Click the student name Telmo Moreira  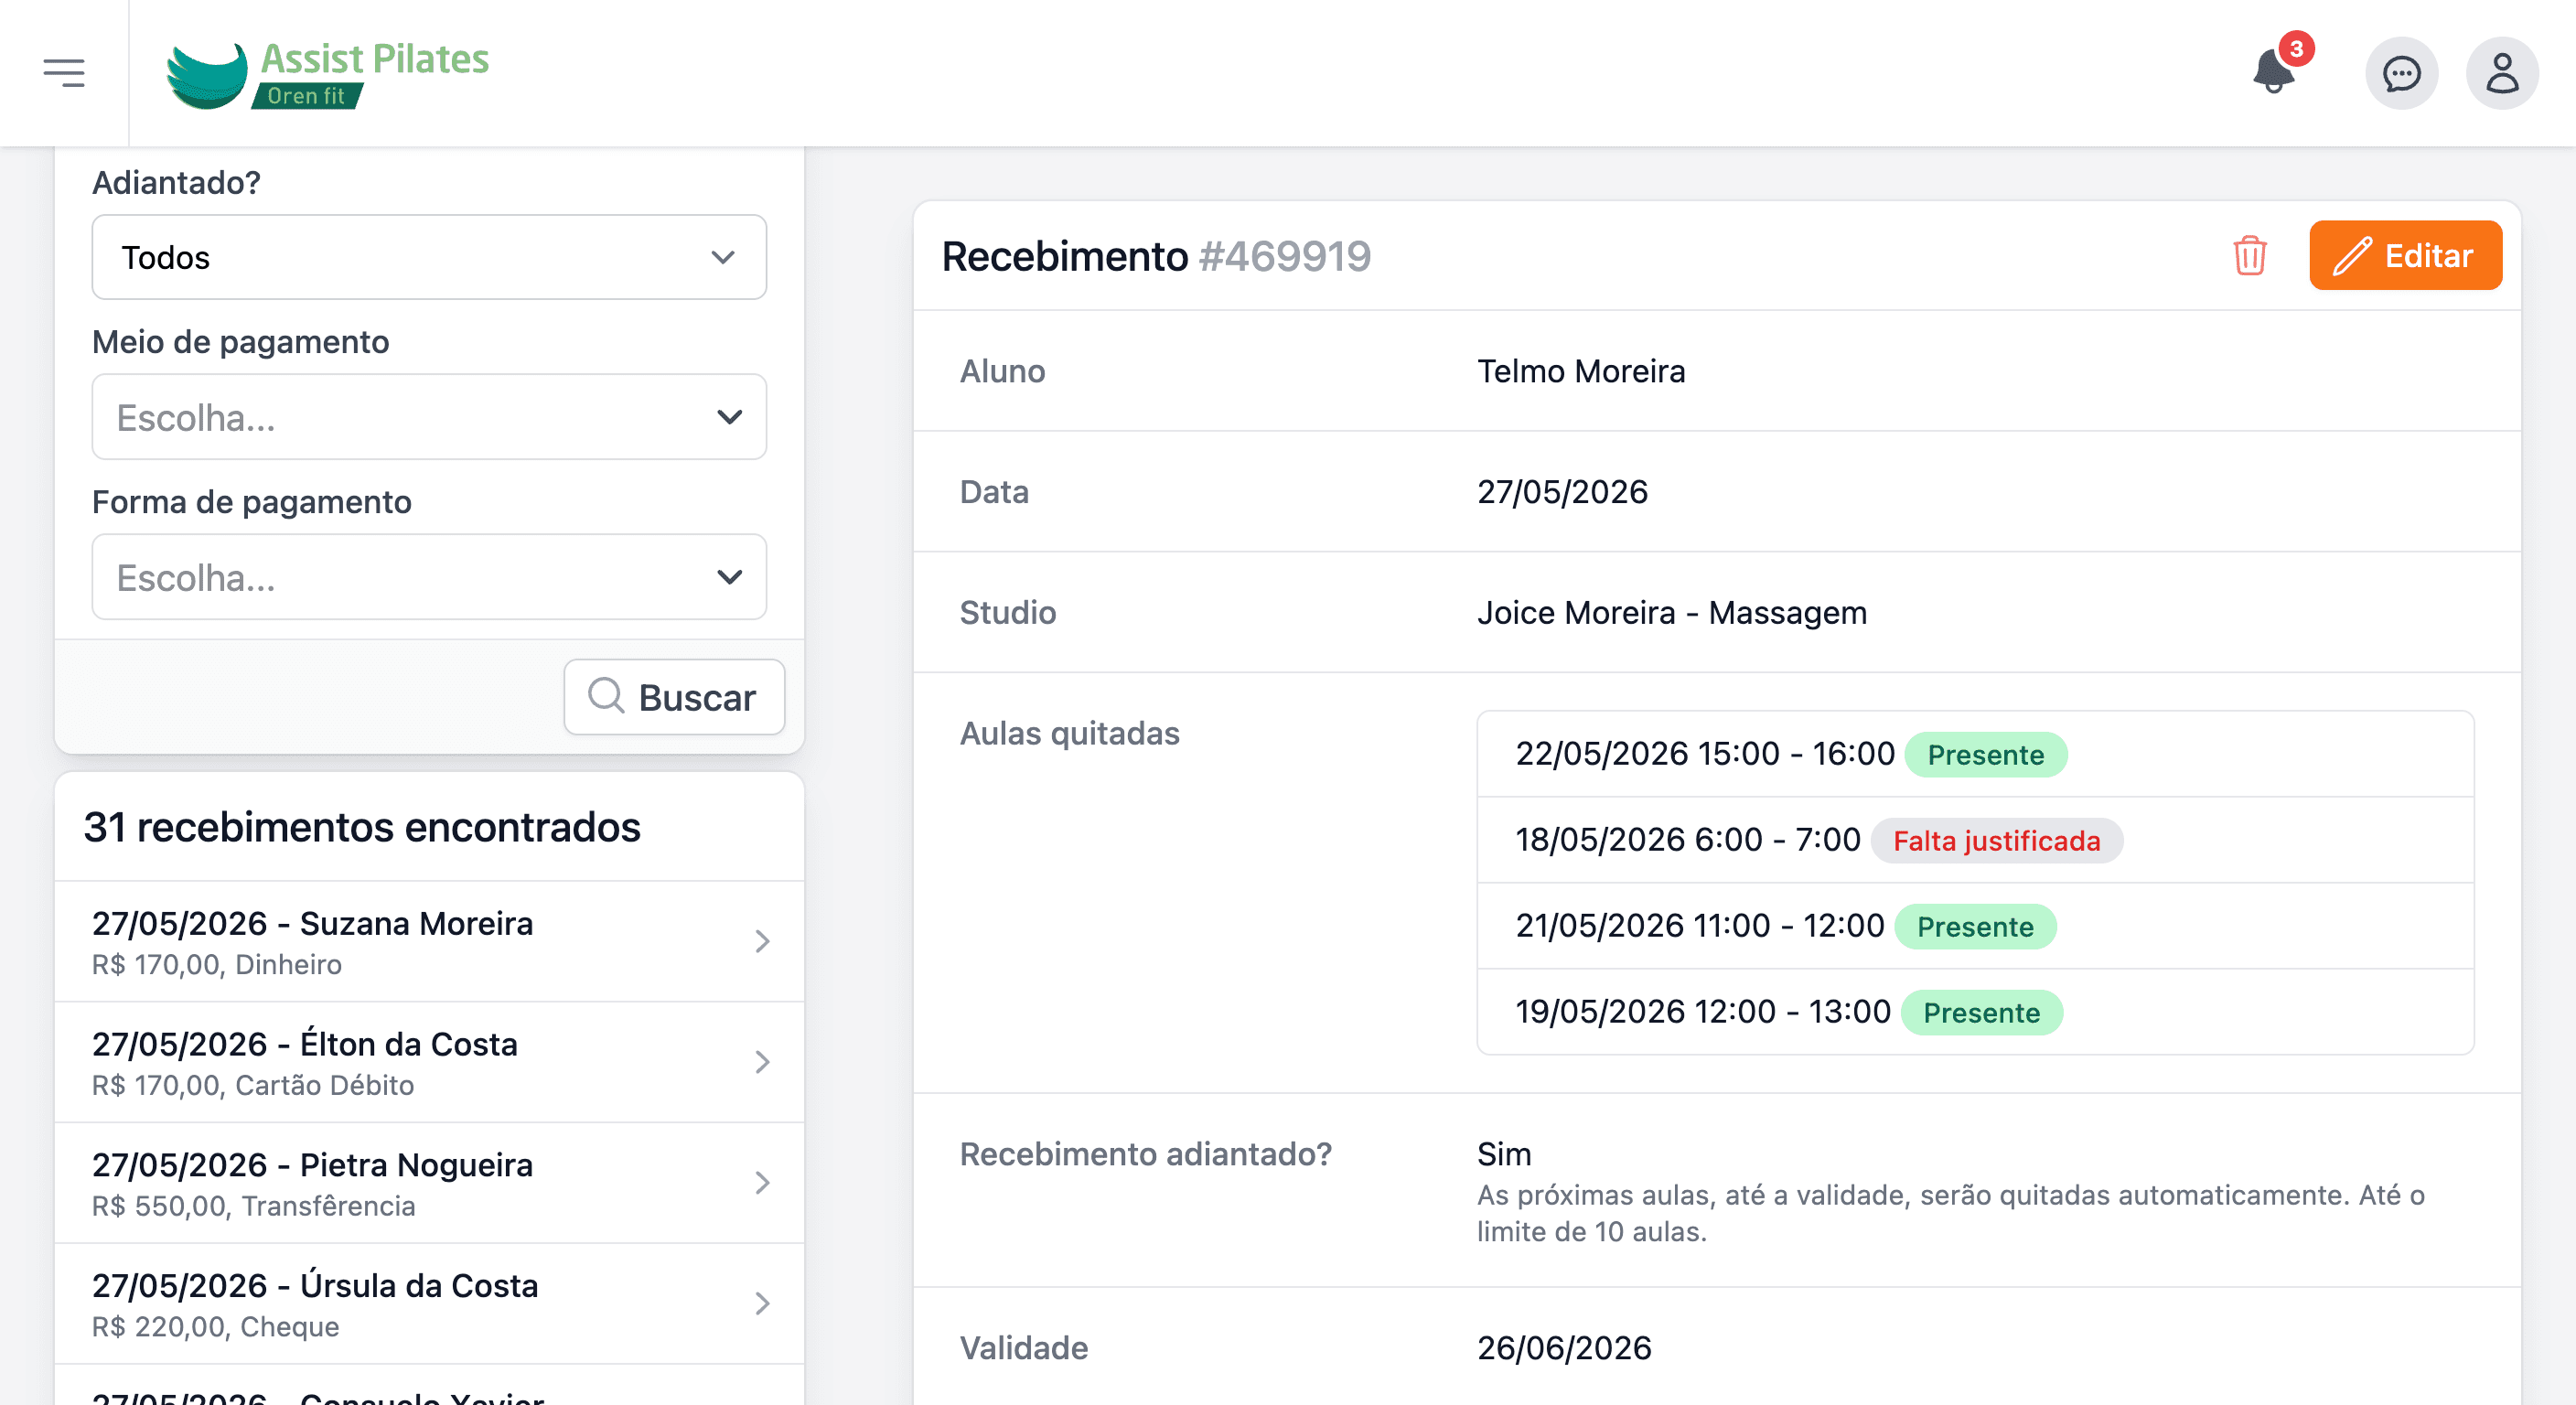click(1581, 371)
